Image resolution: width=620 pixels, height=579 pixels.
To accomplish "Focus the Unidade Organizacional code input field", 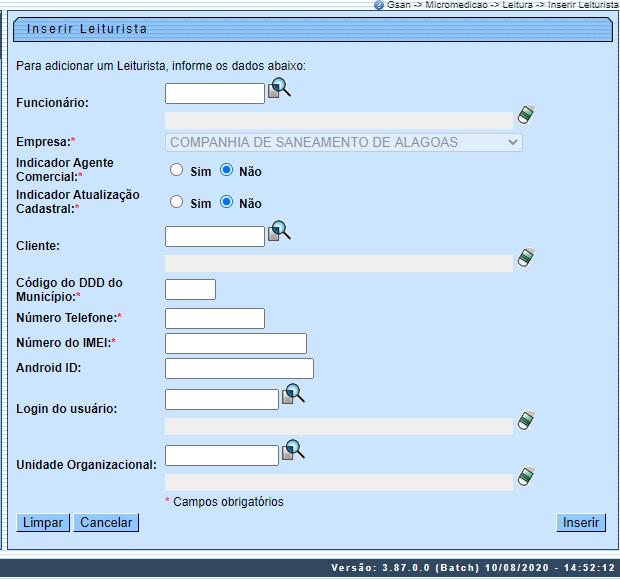I will 222,456.
